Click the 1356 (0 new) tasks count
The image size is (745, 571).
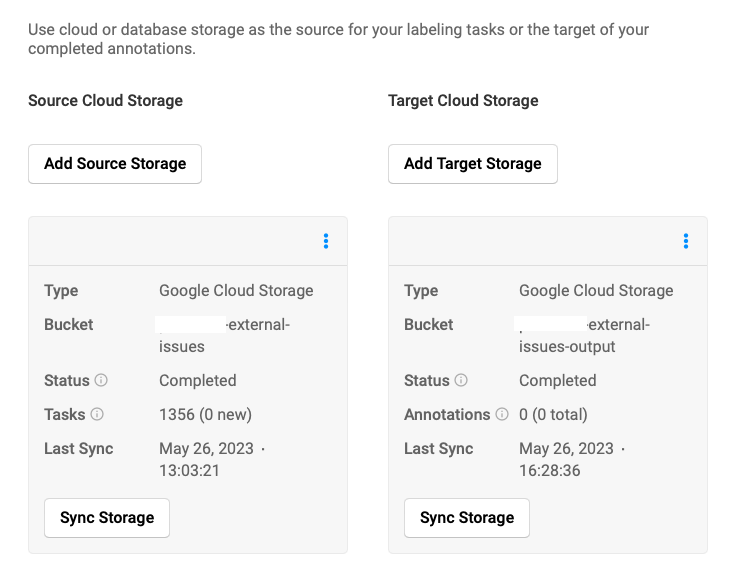click(205, 415)
